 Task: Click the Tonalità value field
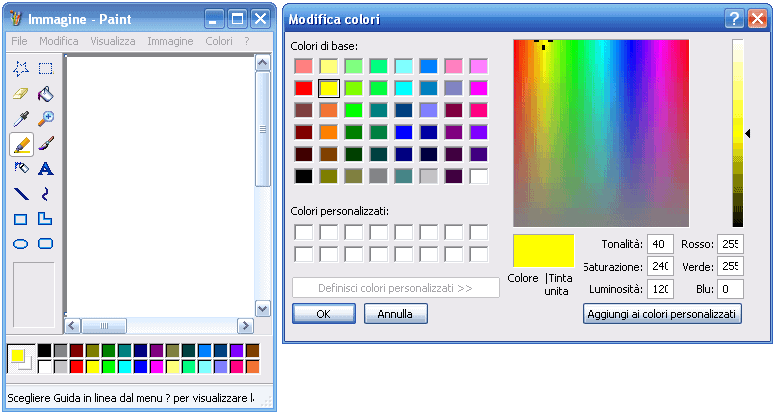tap(660, 244)
